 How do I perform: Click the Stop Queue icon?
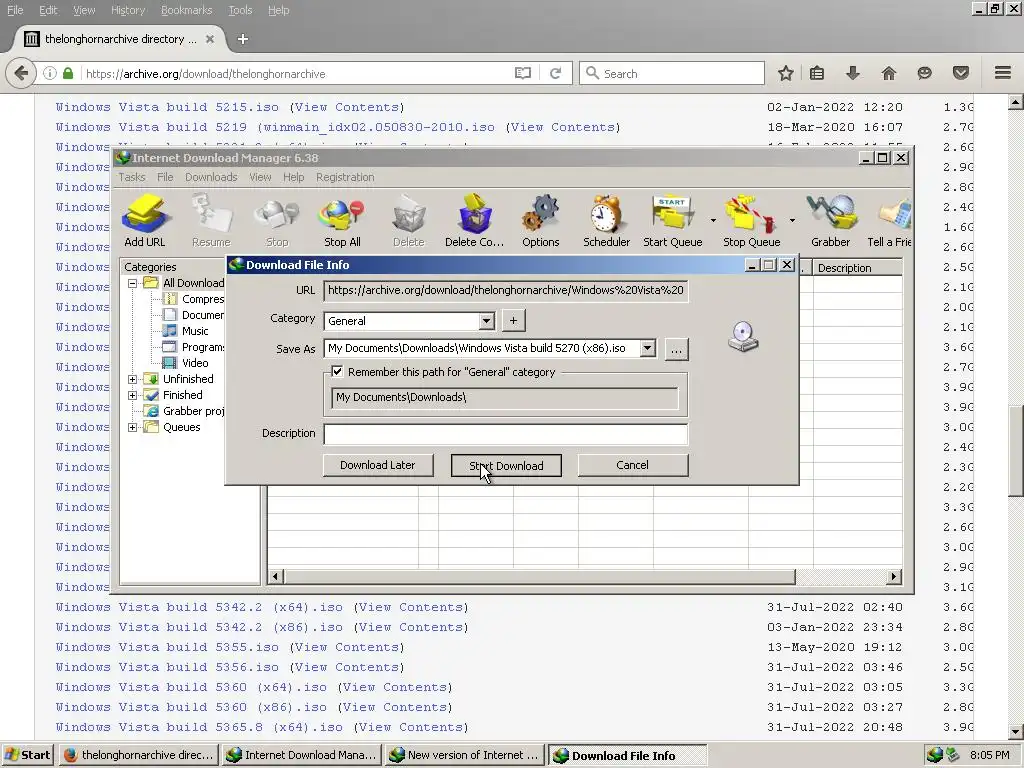pos(751,220)
